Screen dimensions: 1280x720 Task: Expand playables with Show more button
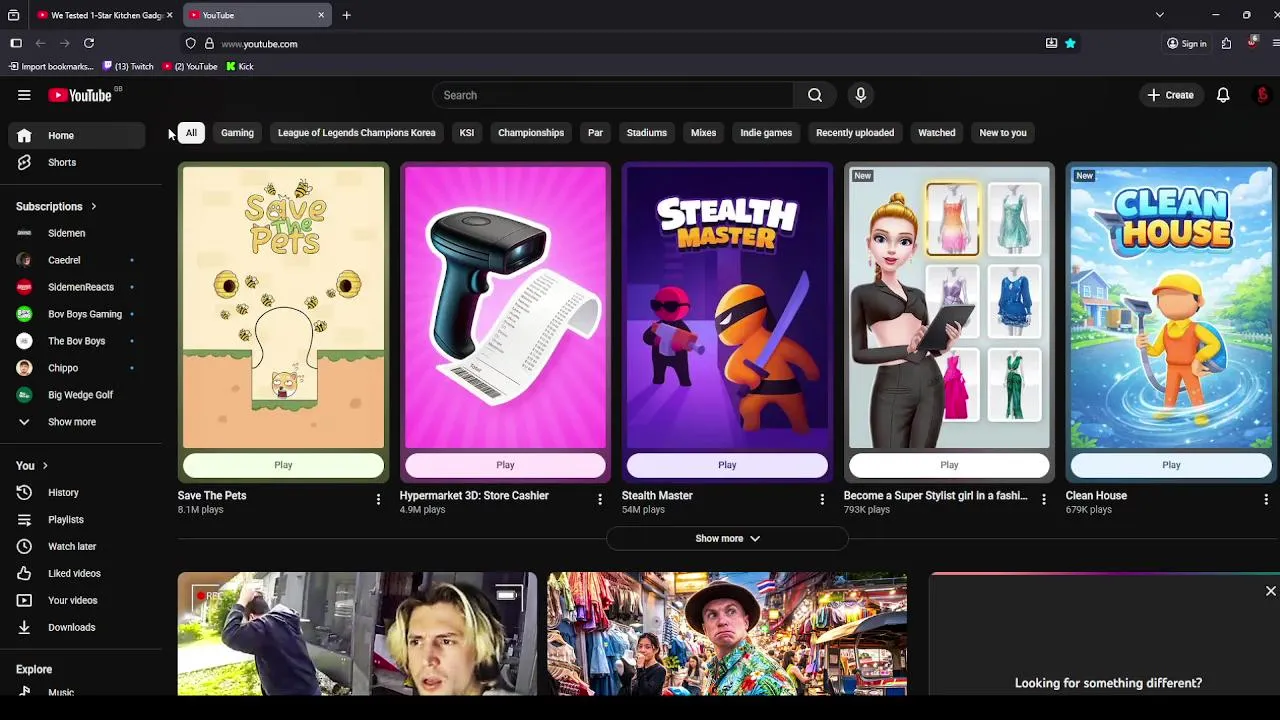727,538
